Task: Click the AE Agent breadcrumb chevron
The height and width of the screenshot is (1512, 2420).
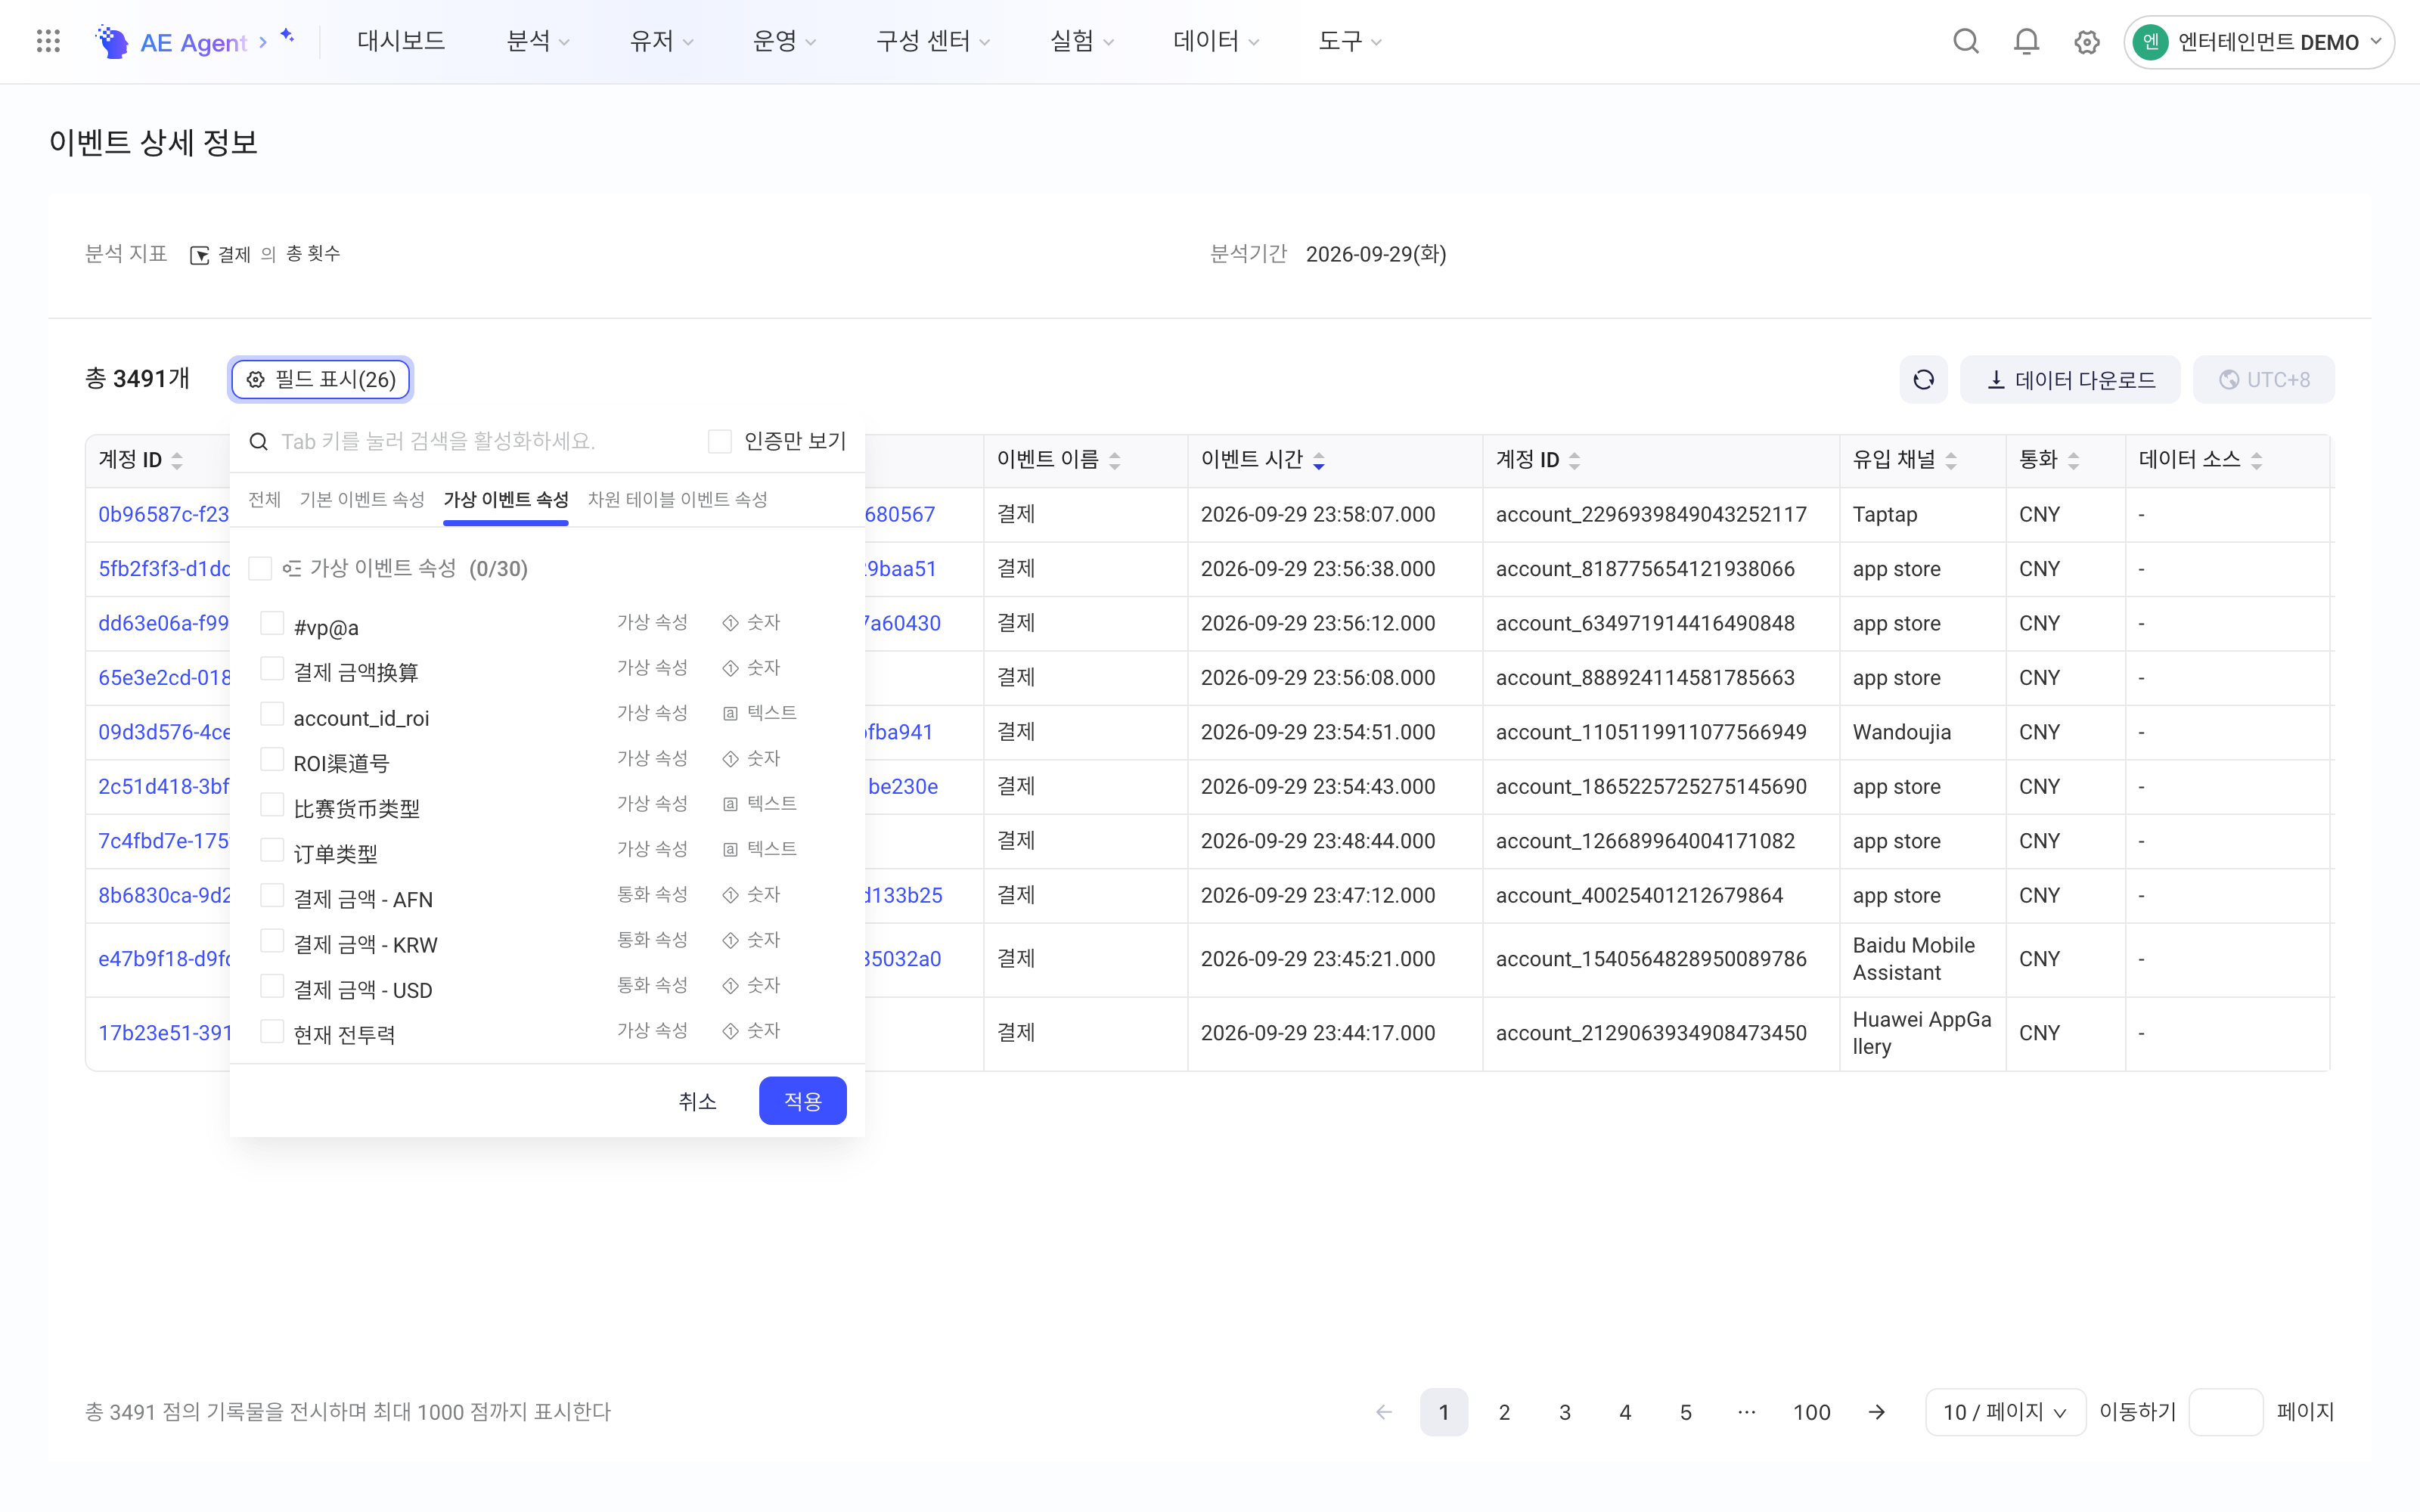Action: pyautogui.click(x=263, y=42)
